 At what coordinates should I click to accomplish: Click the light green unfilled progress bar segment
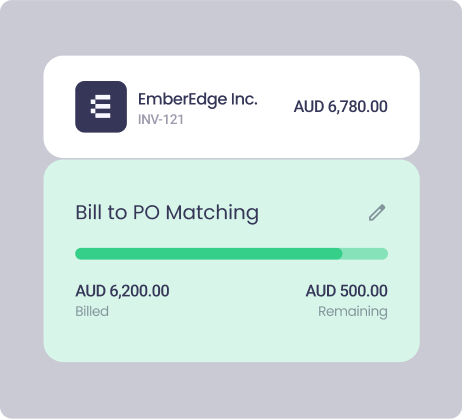[x=365, y=254]
